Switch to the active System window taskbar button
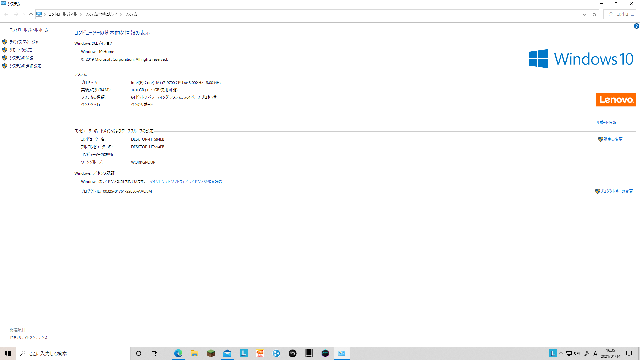 pyautogui.click(x=342, y=353)
